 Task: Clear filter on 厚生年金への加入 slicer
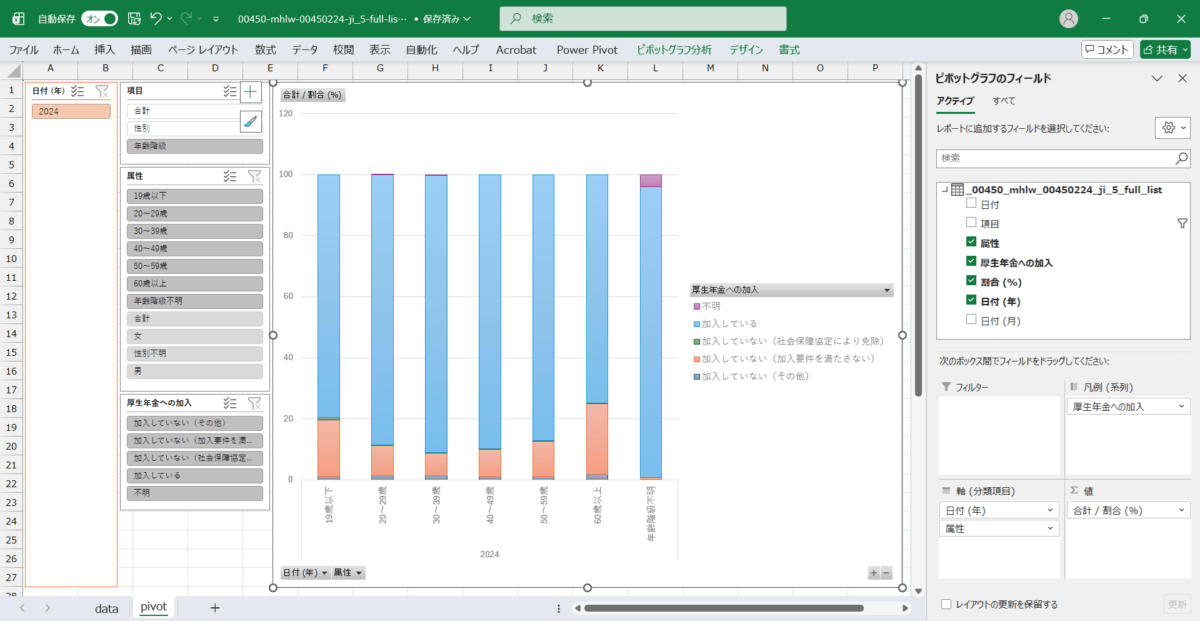(254, 403)
